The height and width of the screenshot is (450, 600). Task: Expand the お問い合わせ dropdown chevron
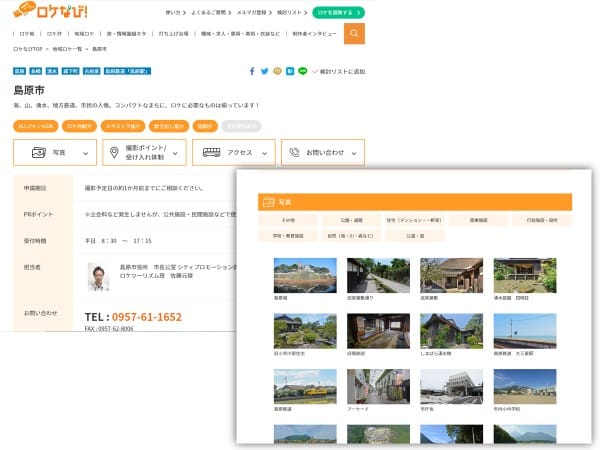(354, 153)
